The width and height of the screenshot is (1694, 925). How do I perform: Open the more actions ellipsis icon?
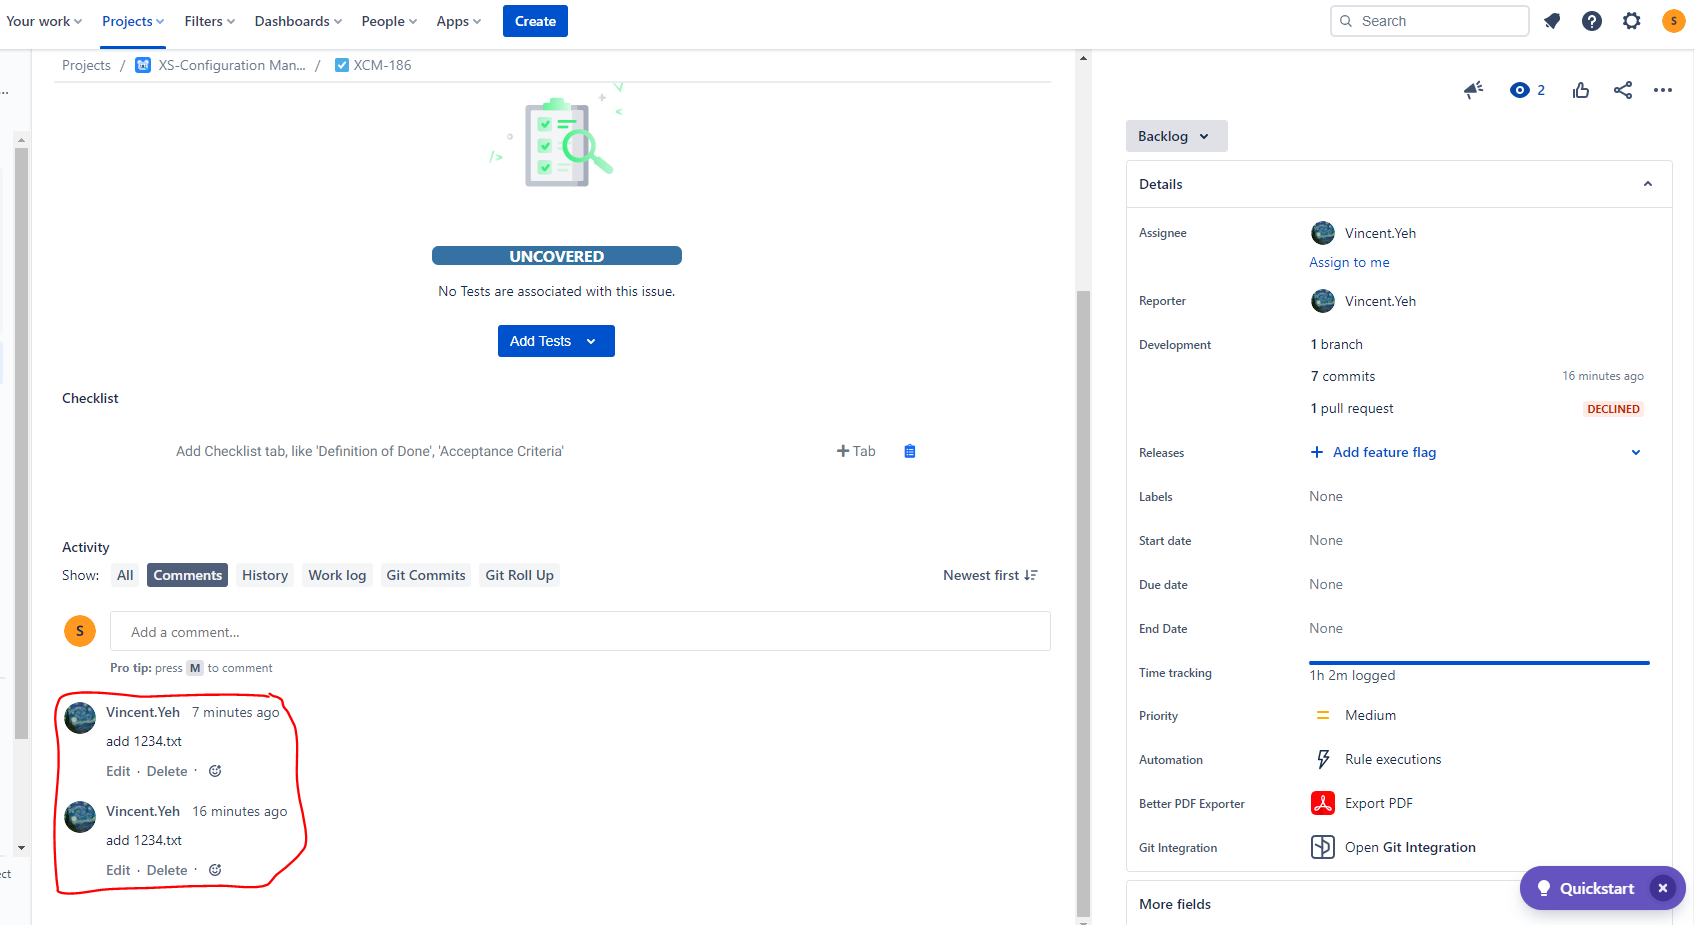tap(1663, 90)
